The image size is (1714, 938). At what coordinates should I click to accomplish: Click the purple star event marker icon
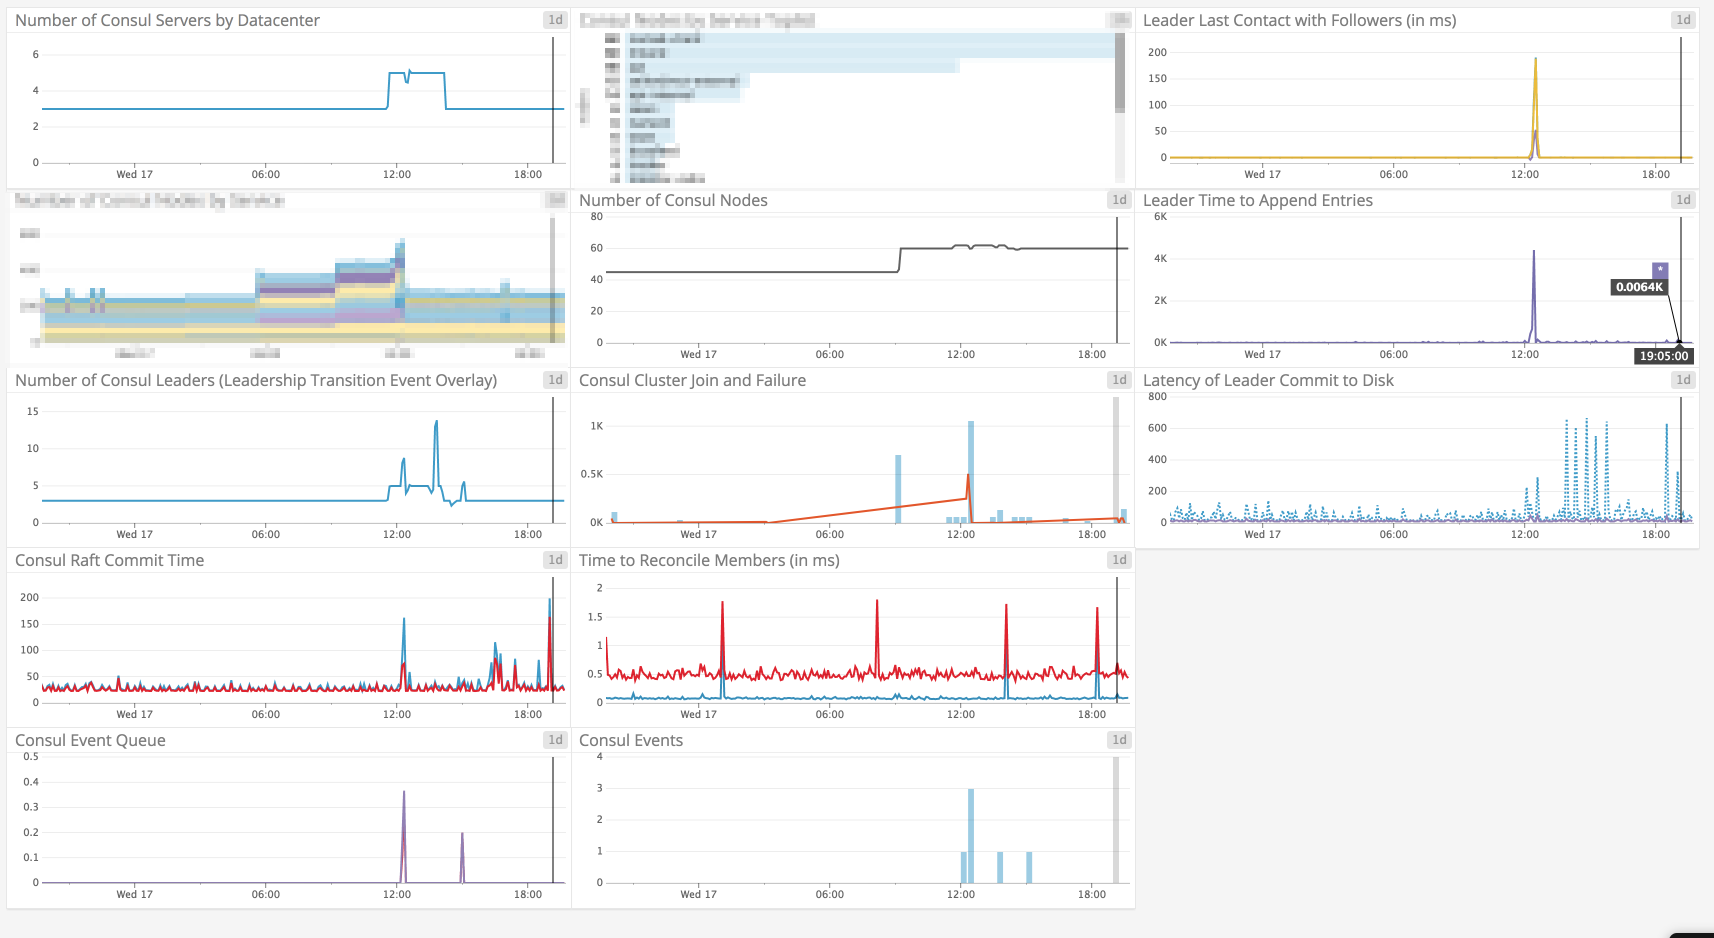tap(1660, 270)
